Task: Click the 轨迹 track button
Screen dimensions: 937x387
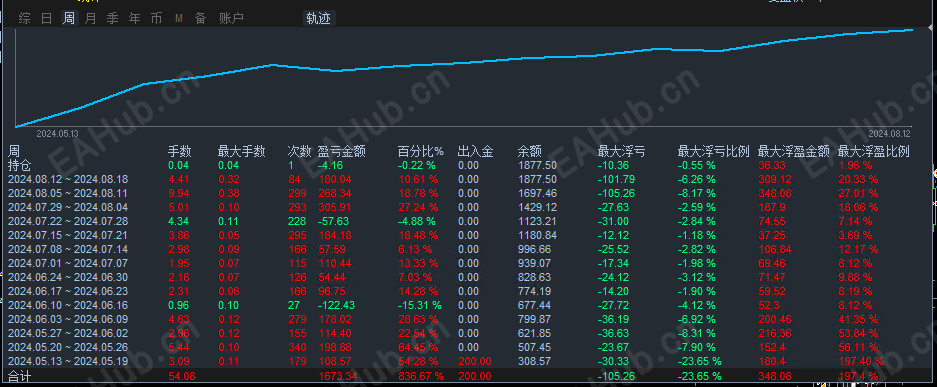Action: point(319,19)
